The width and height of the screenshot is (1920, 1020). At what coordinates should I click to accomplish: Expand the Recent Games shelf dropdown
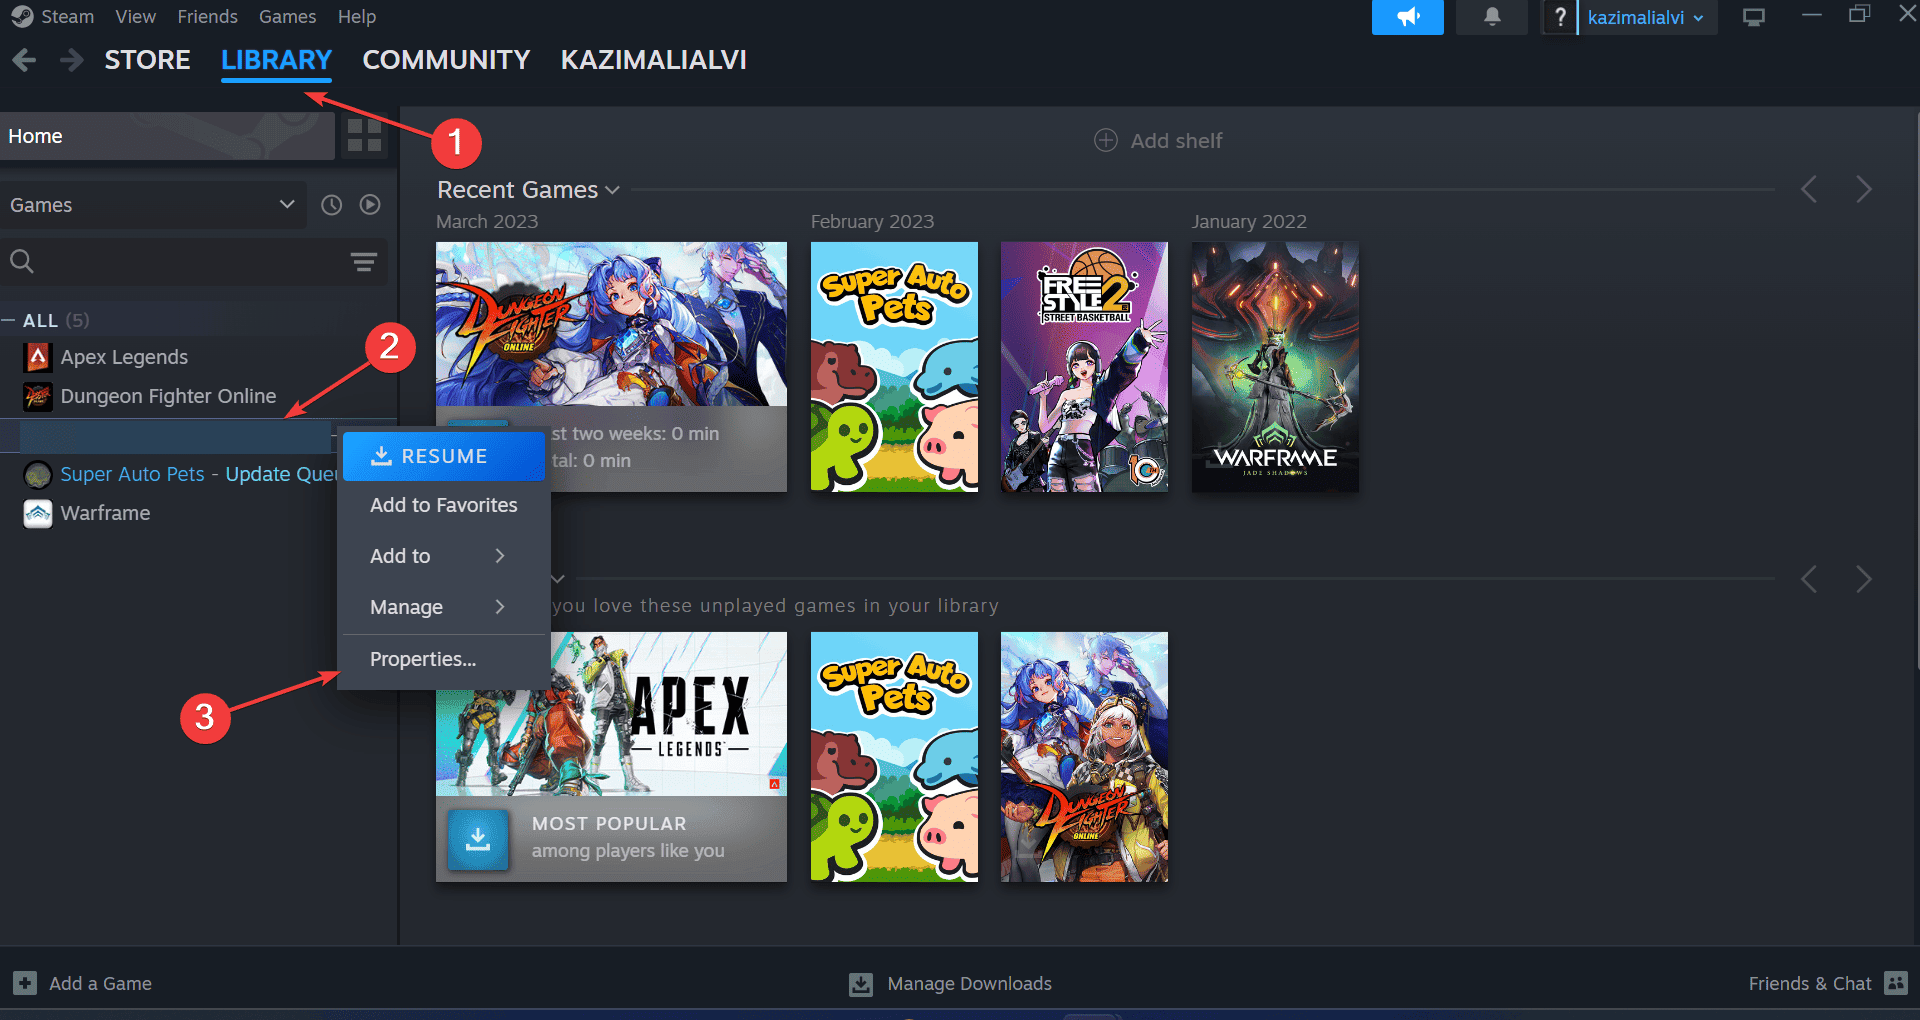coord(612,190)
